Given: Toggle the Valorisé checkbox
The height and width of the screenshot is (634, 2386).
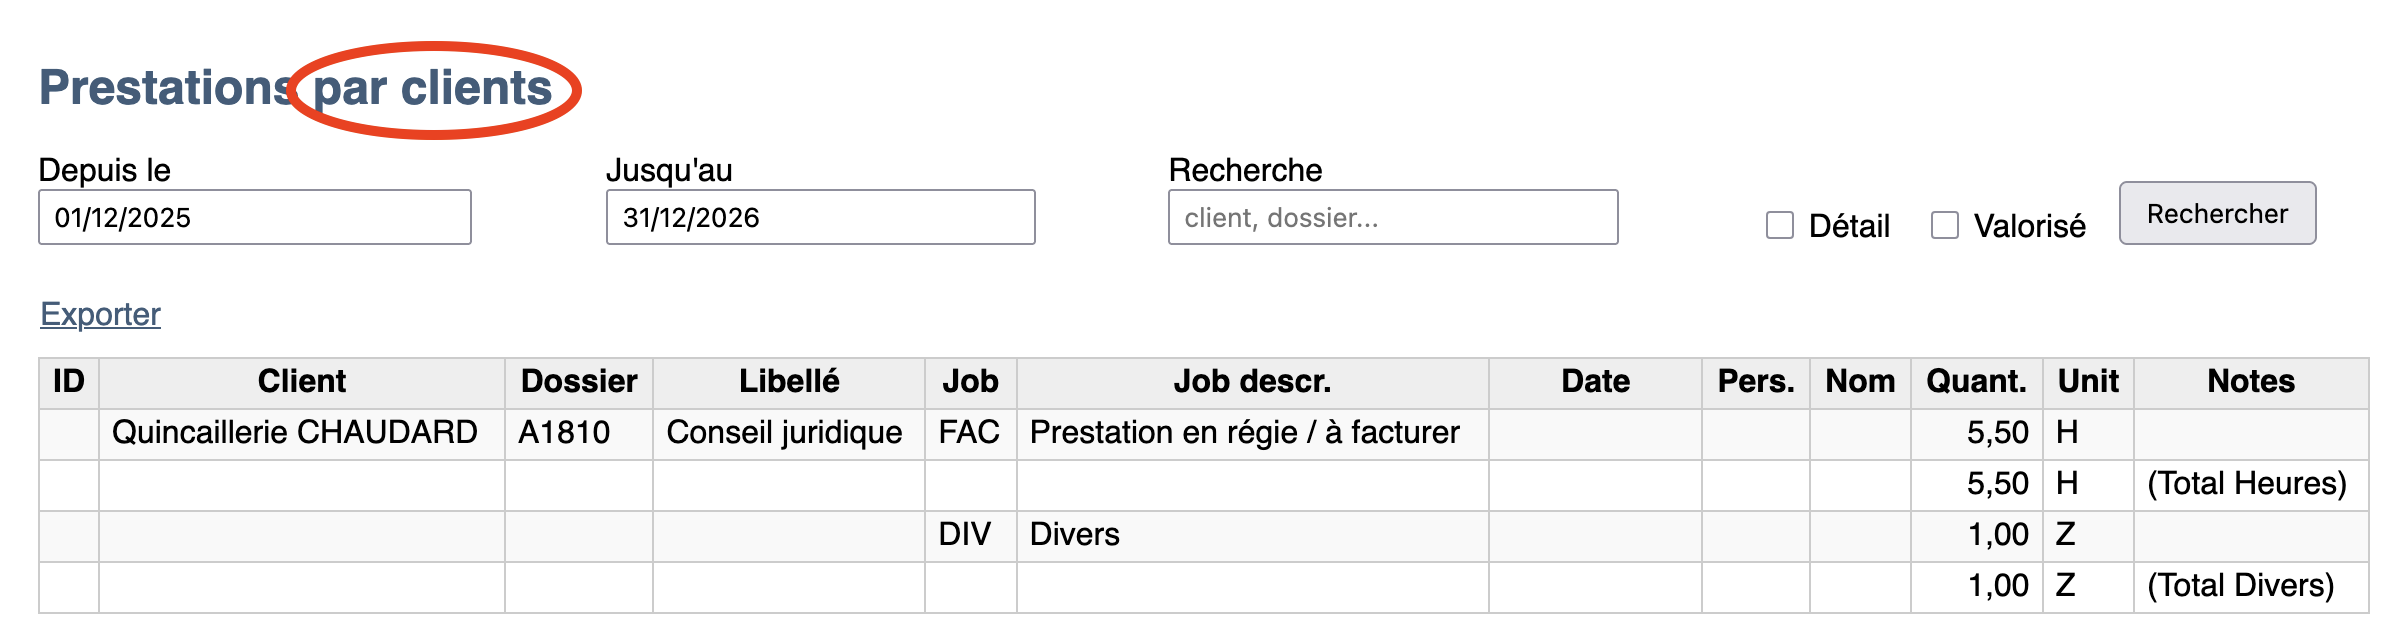Looking at the screenshot, I should 1944,225.
